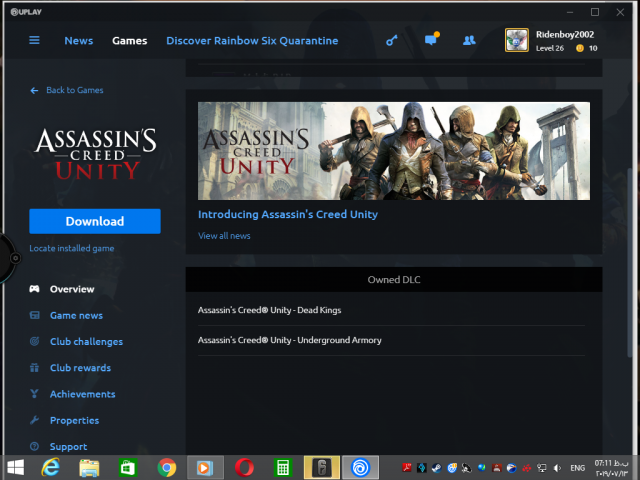Open the chat messages icon
640x480 pixels.
(431, 39)
